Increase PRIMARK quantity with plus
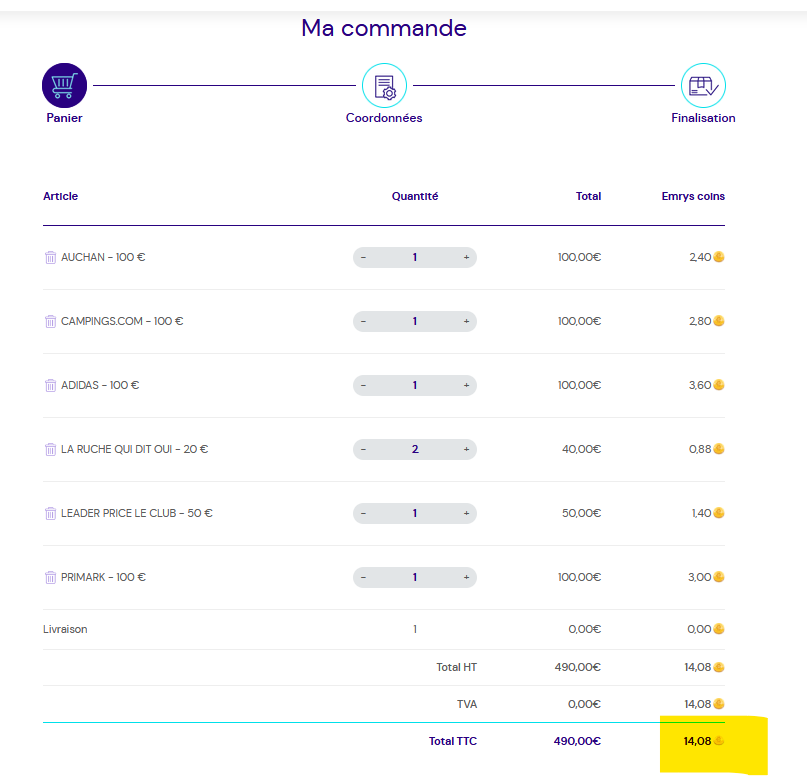 coord(466,577)
